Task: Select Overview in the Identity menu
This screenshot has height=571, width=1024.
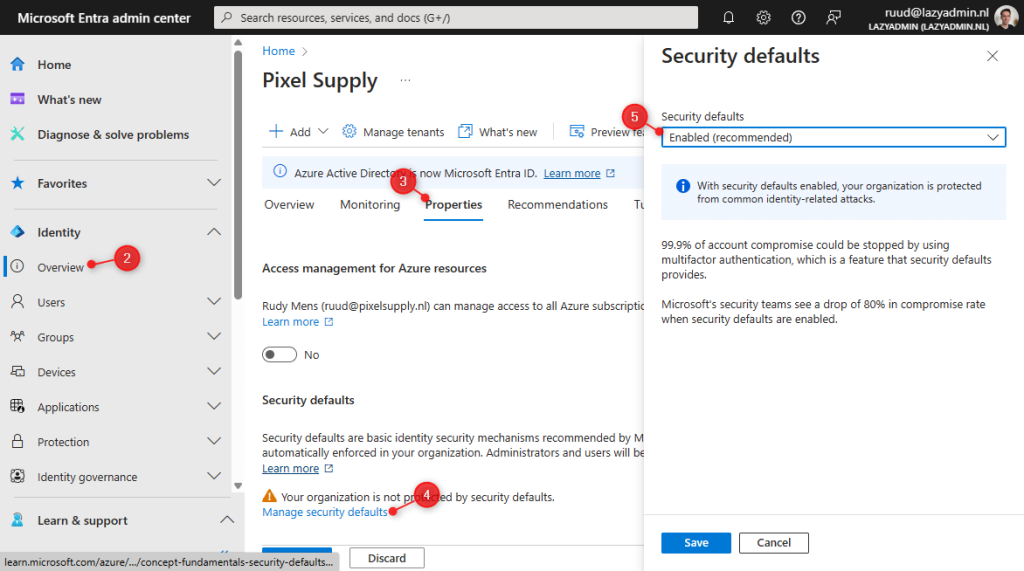Action: pos(61,267)
